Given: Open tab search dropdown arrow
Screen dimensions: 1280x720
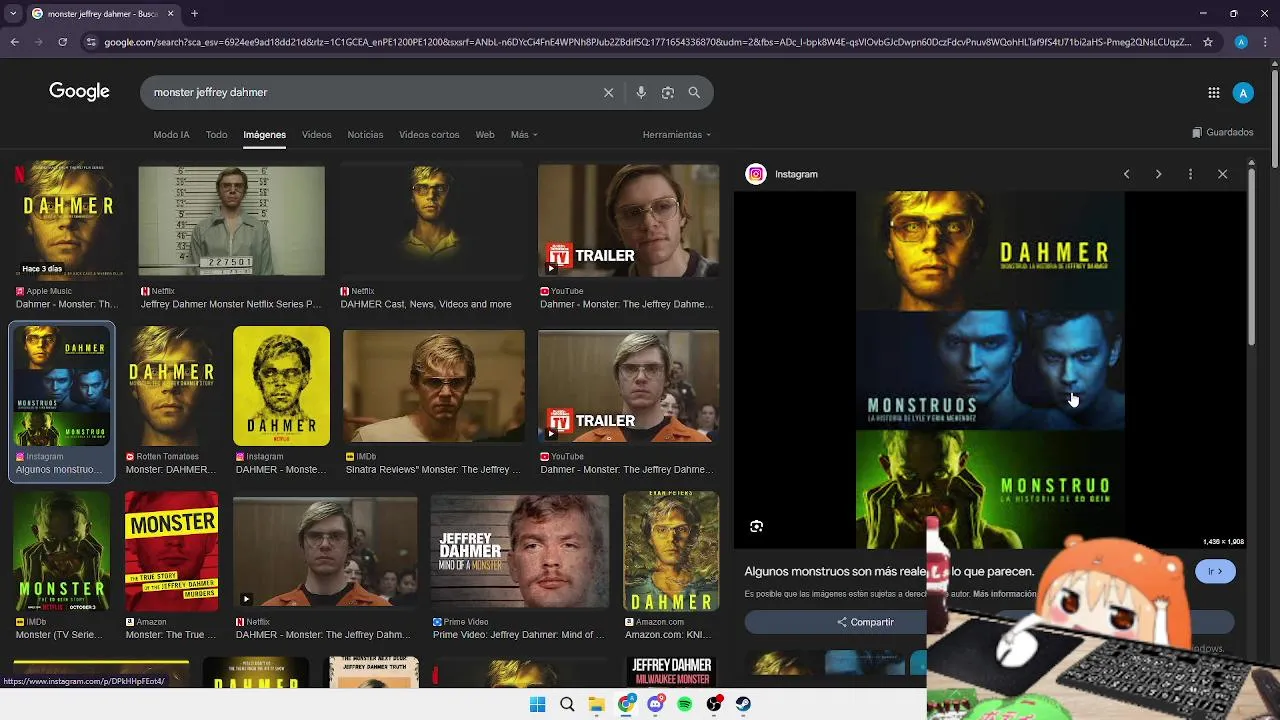Looking at the screenshot, I should [x=13, y=14].
